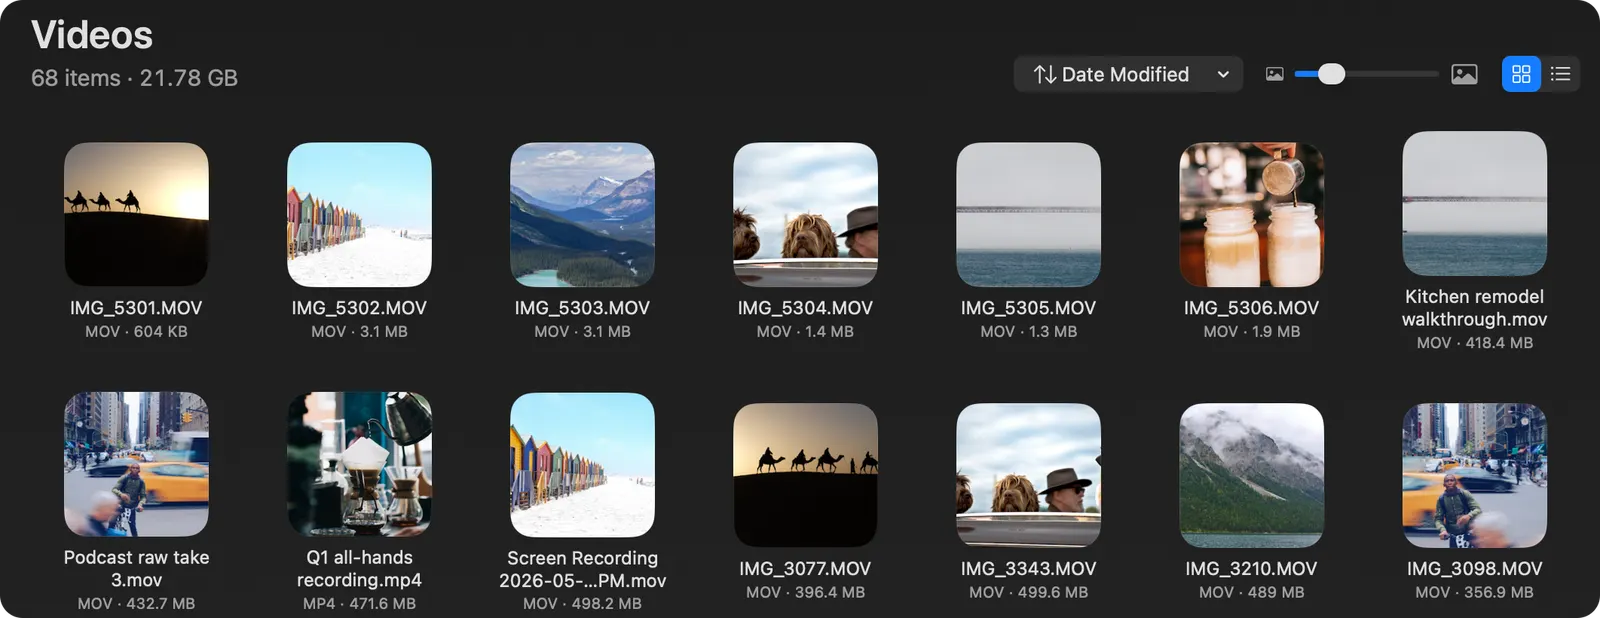
Task: Select the Podcast raw take 3.mov thumbnail
Action: tap(136, 464)
